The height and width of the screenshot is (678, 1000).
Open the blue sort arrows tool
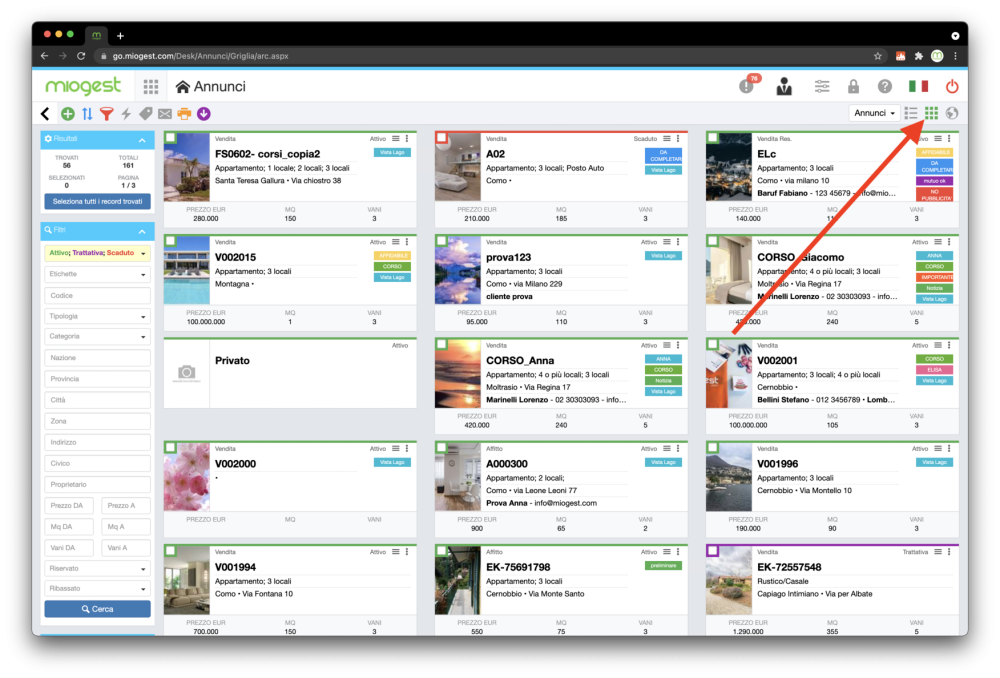pyautogui.click(x=87, y=114)
